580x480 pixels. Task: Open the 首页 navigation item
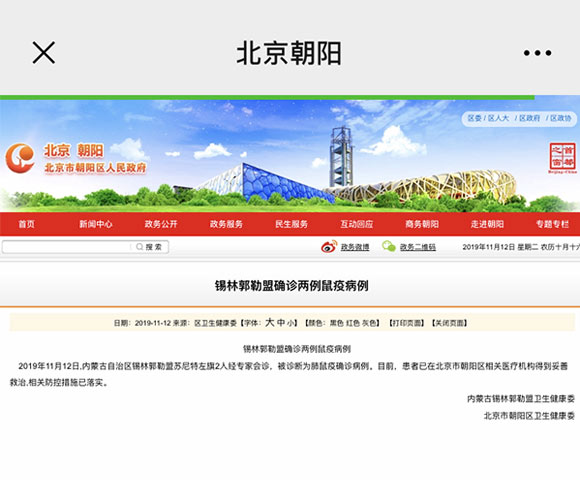click(x=27, y=224)
